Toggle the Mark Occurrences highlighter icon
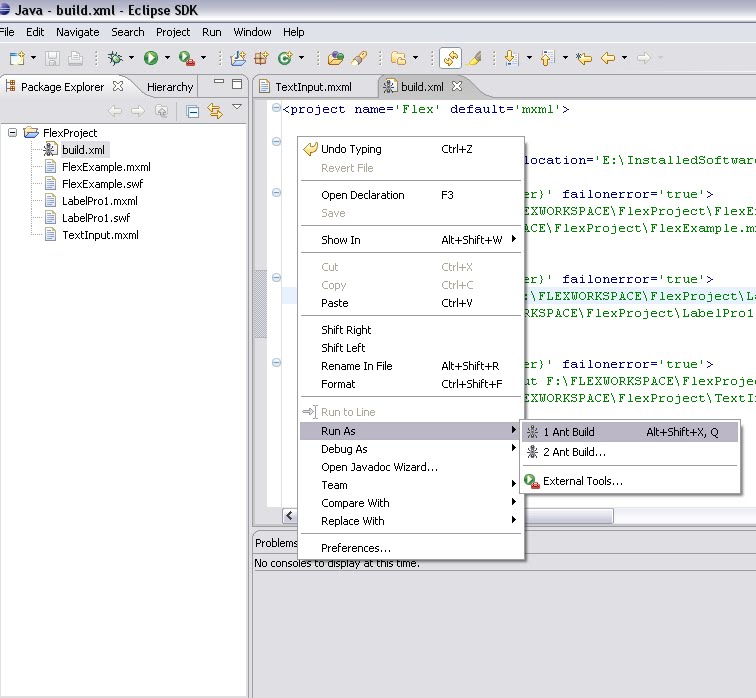Screen dimensions: 756x698 tap(474, 58)
